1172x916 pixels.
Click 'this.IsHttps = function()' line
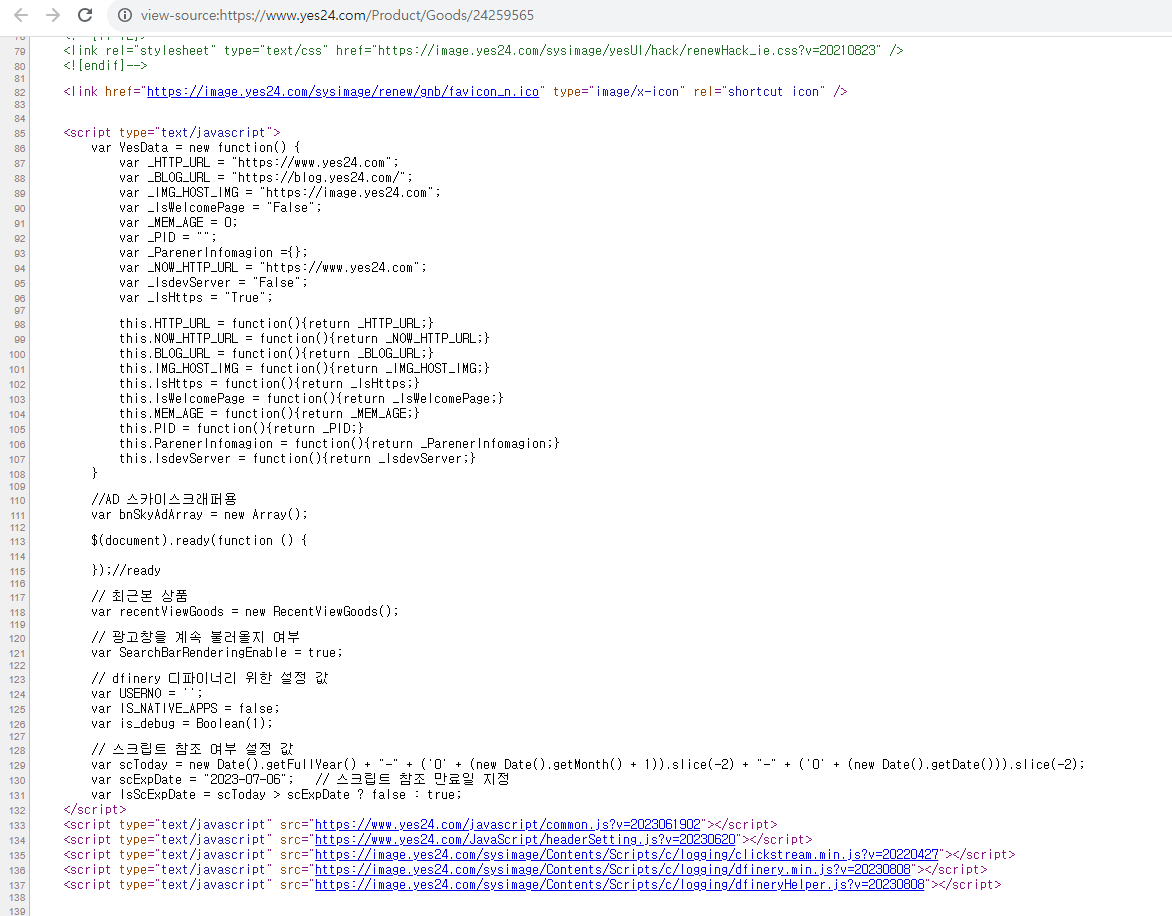269,383
